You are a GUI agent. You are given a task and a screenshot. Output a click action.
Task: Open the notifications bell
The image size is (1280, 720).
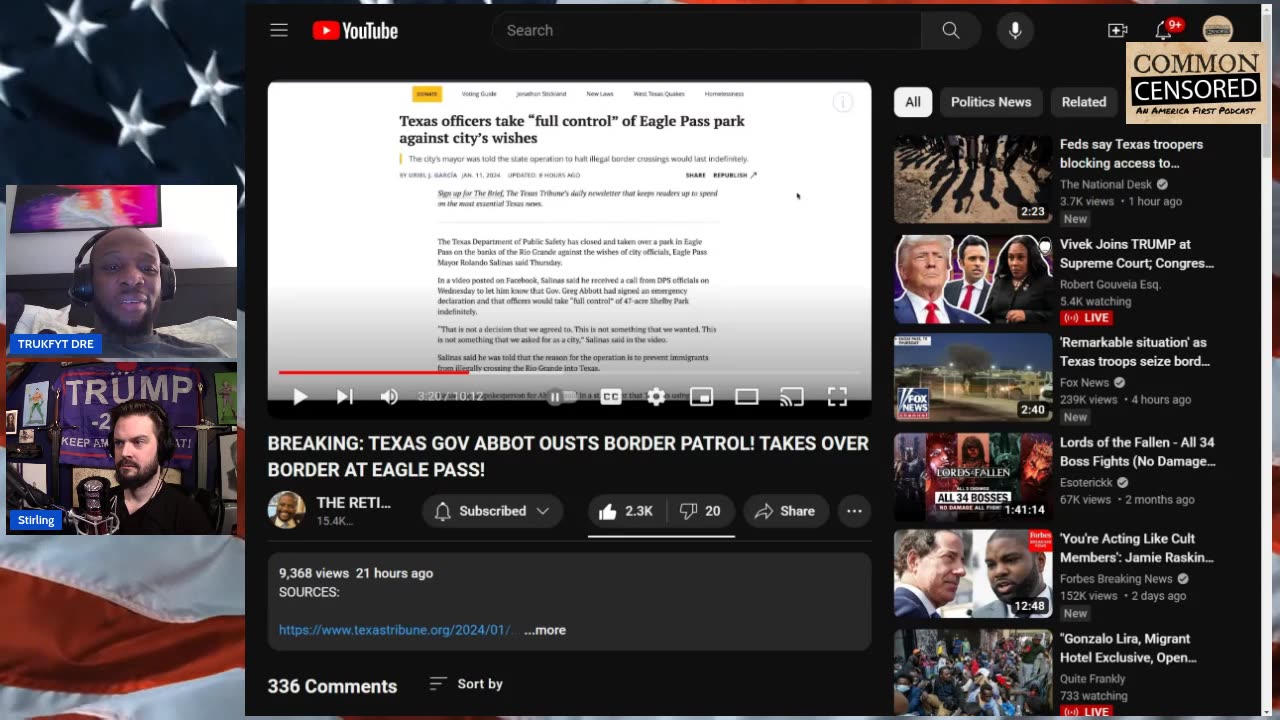point(1163,30)
